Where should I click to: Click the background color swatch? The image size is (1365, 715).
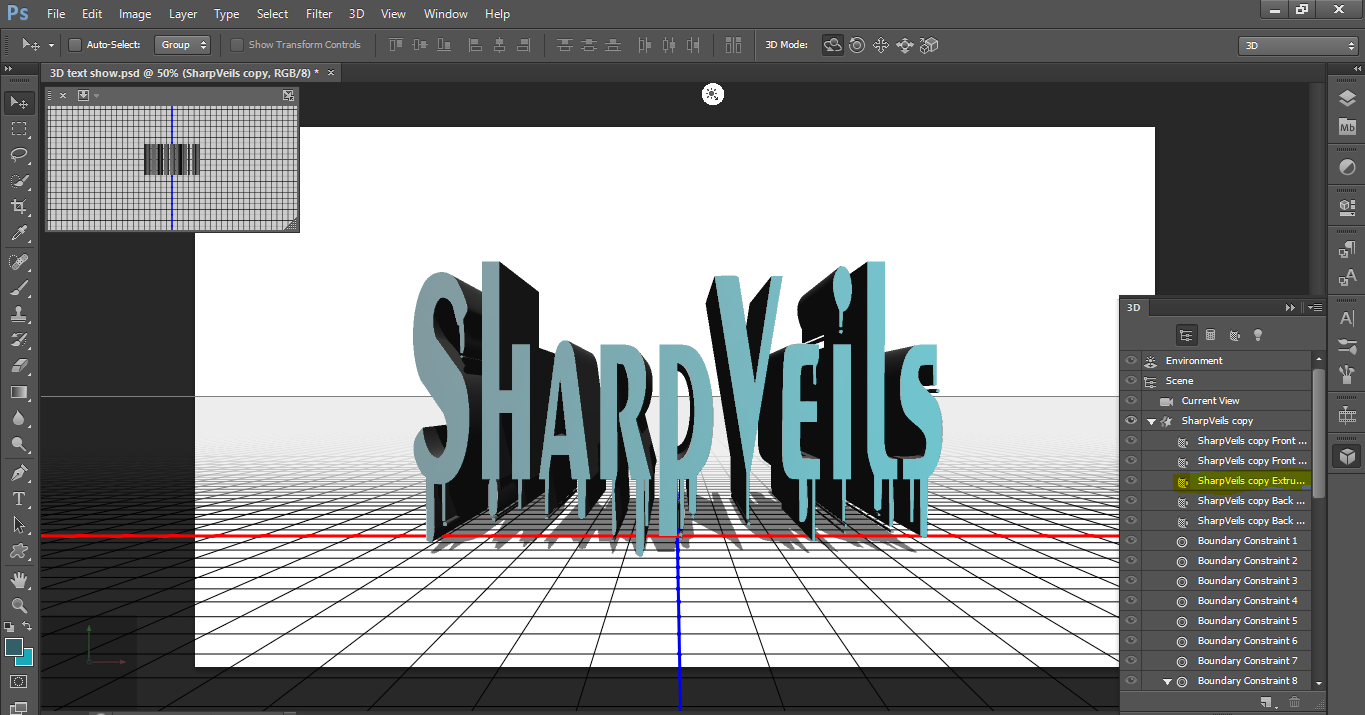pyautogui.click(x=27, y=660)
